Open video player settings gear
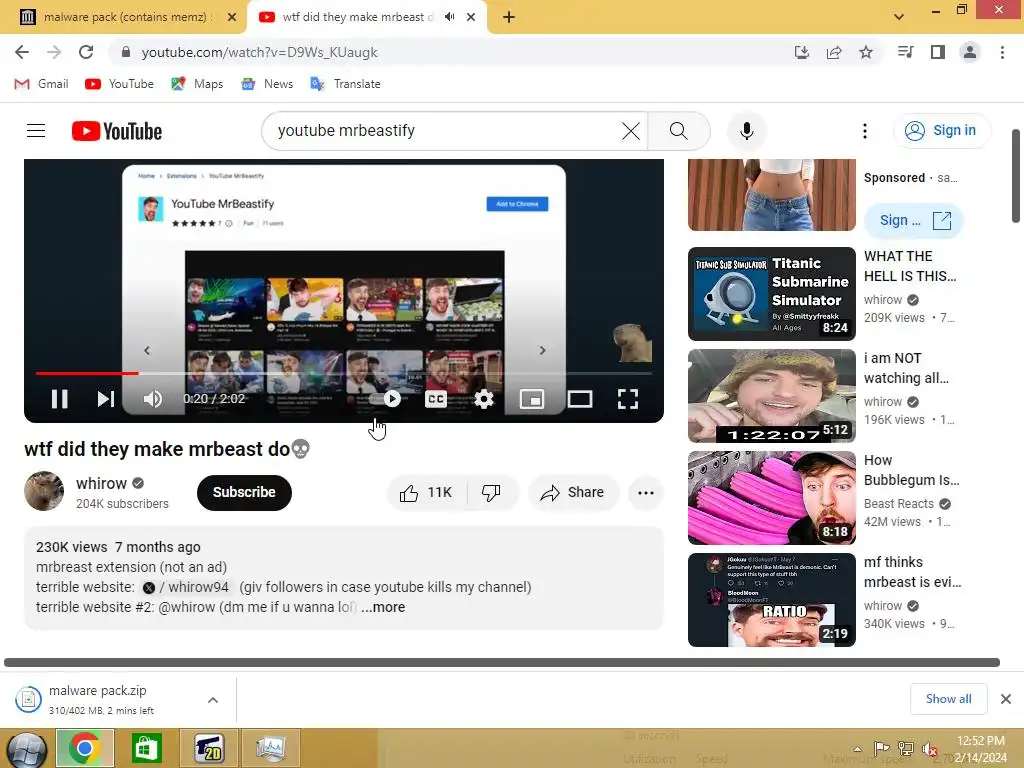Image resolution: width=1024 pixels, height=768 pixels. tap(483, 398)
